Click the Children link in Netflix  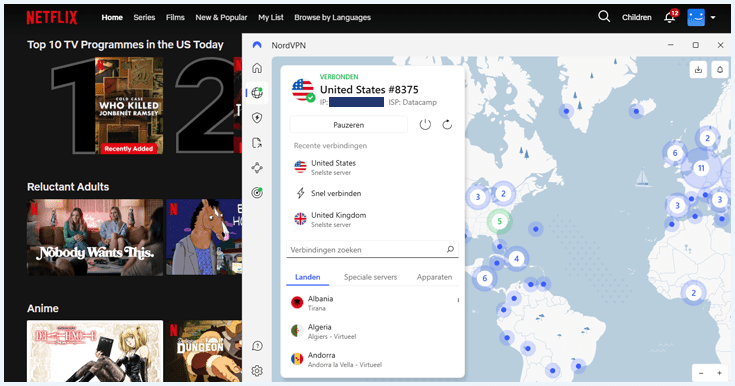tap(637, 17)
